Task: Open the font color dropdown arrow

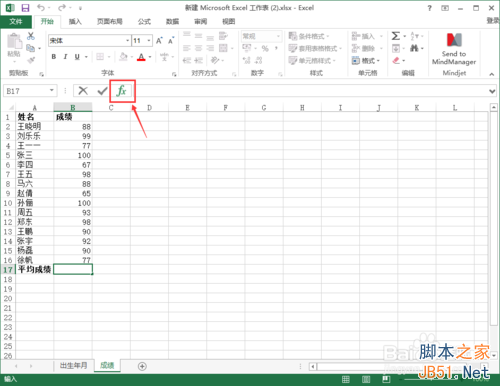Action: tap(150, 57)
